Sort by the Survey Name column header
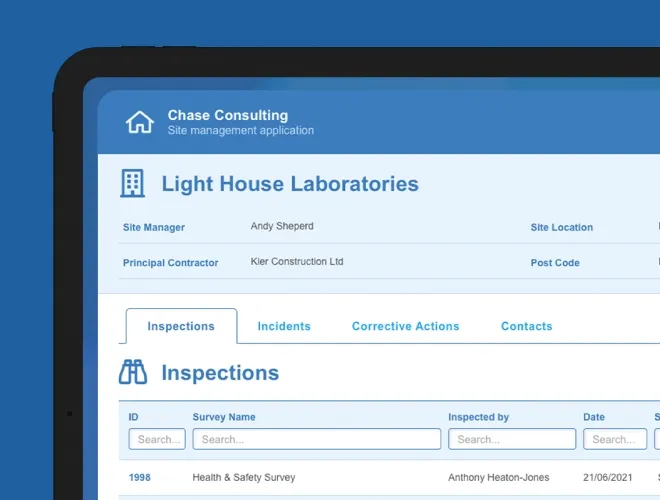 pos(224,417)
